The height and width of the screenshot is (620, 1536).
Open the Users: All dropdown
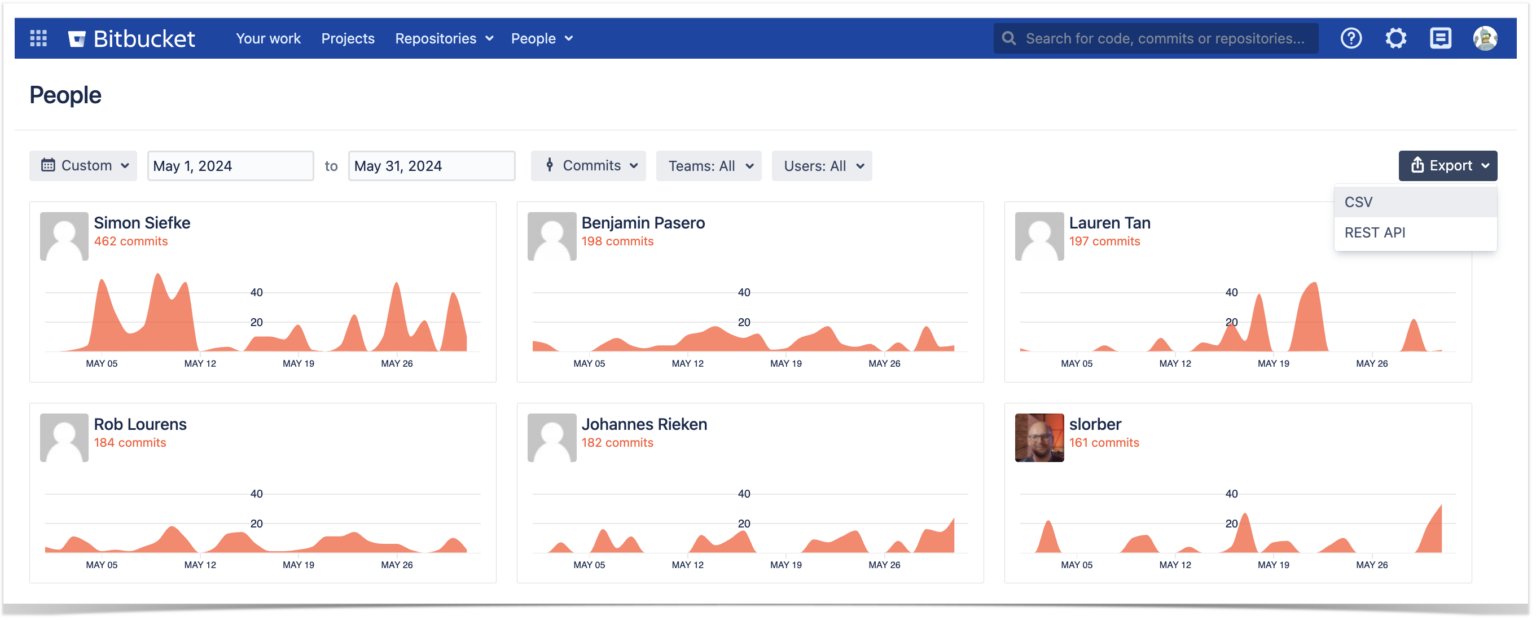coord(821,165)
